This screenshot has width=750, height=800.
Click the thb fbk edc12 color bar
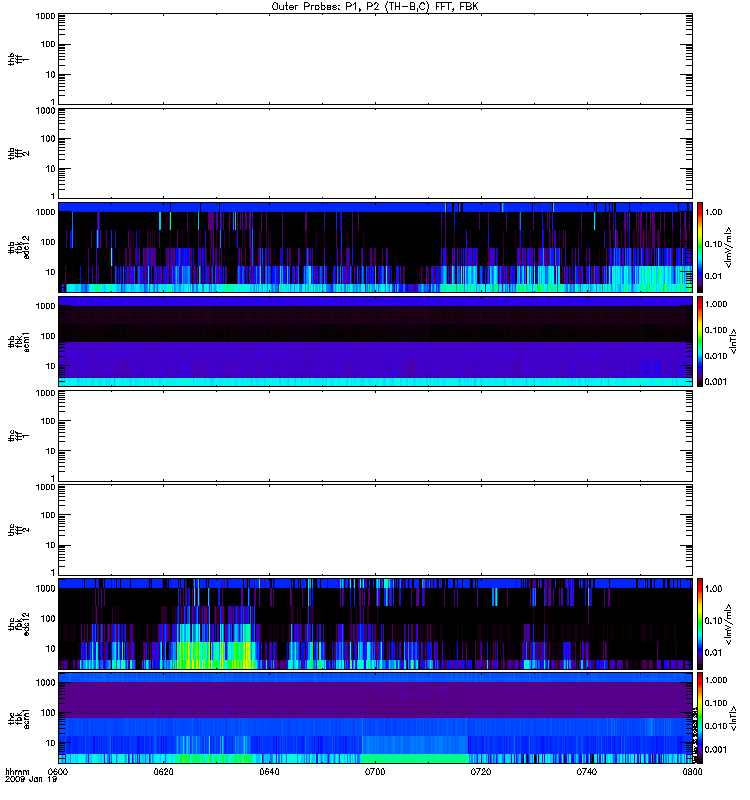(x=700, y=247)
